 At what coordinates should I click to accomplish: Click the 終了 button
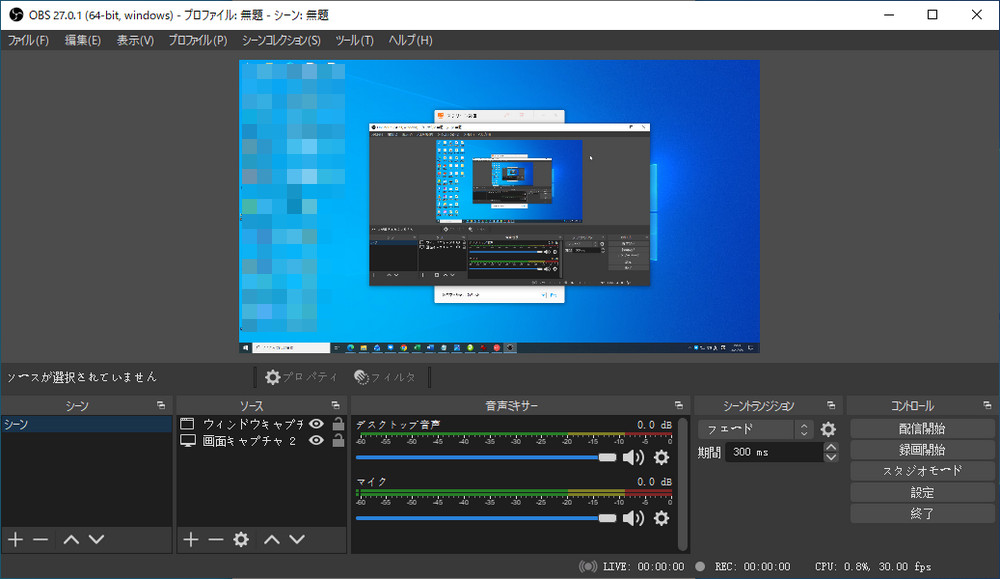tap(922, 513)
